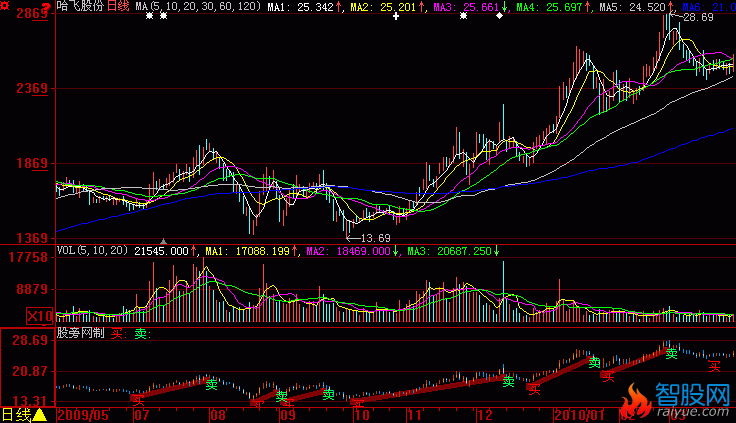Screen dimensions: 736x423
Task: Click the green MA4: 25.697 value
Action: tap(549, 7)
